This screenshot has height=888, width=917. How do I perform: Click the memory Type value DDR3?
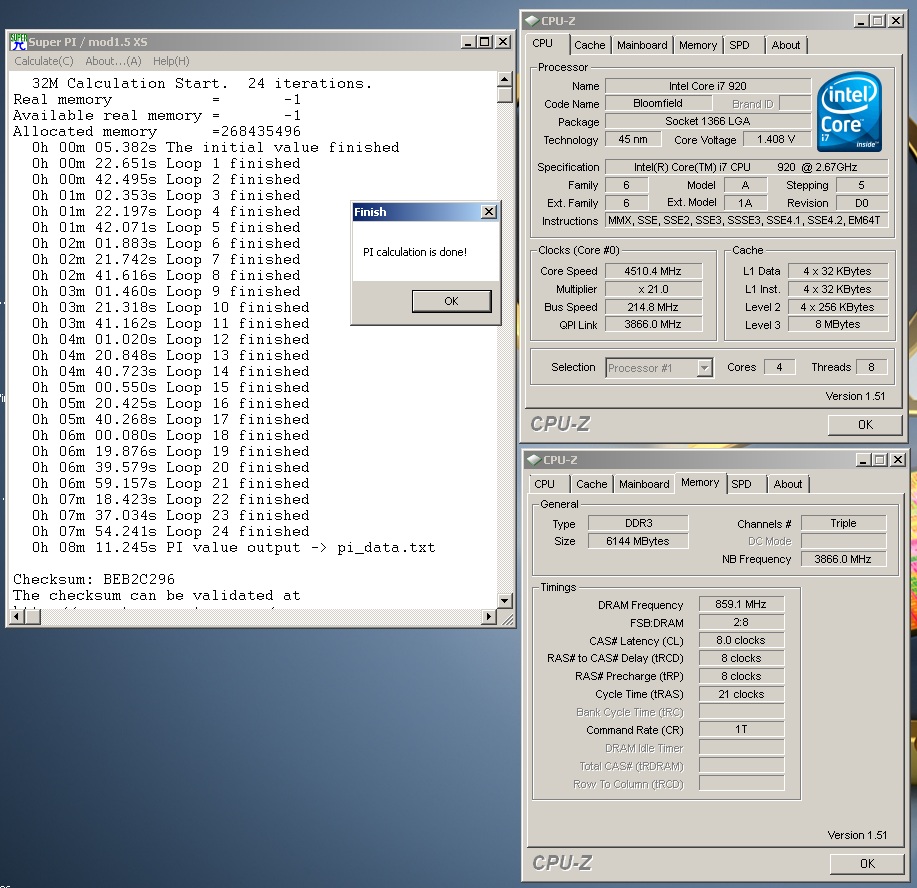(638, 523)
